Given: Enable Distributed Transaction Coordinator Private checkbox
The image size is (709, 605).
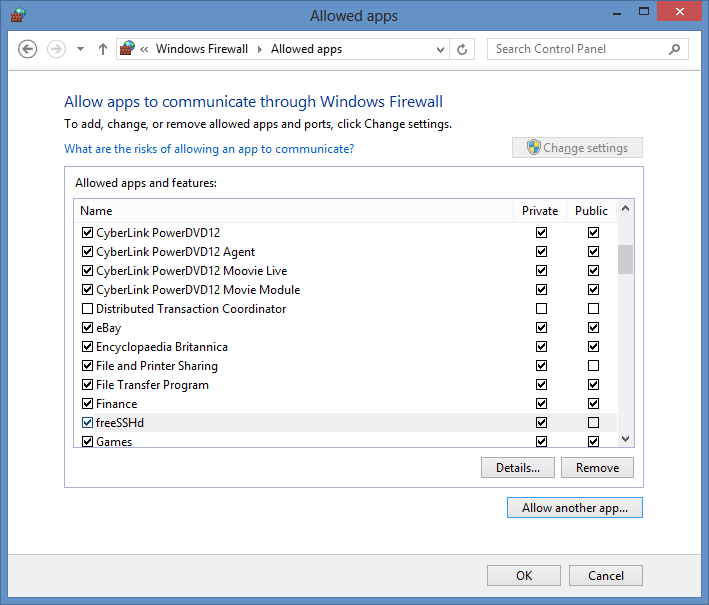Looking at the screenshot, I should (x=541, y=308).
